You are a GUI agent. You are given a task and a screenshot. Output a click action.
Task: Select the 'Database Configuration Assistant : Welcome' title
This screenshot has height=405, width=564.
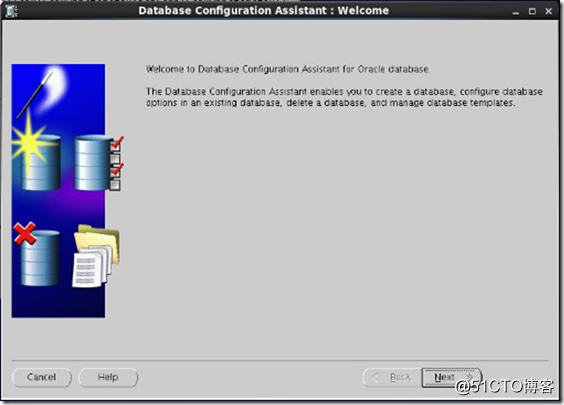264,10
